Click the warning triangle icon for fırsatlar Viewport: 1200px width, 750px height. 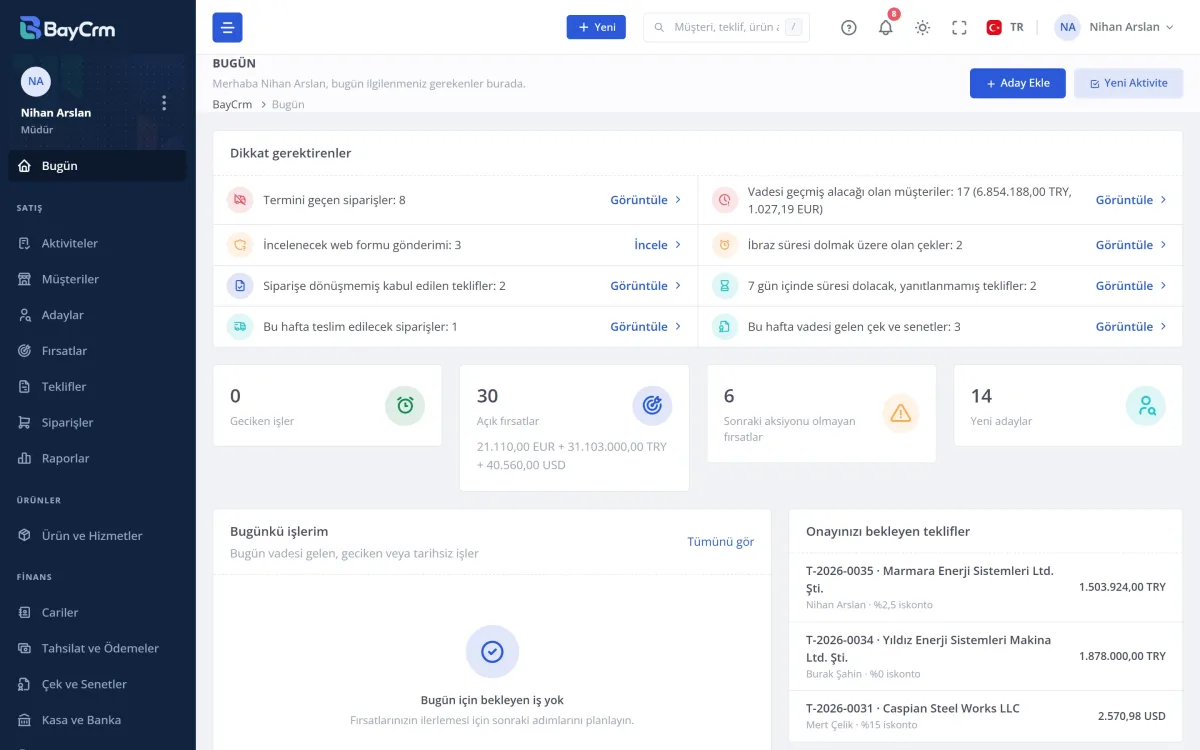click(901, 413)
